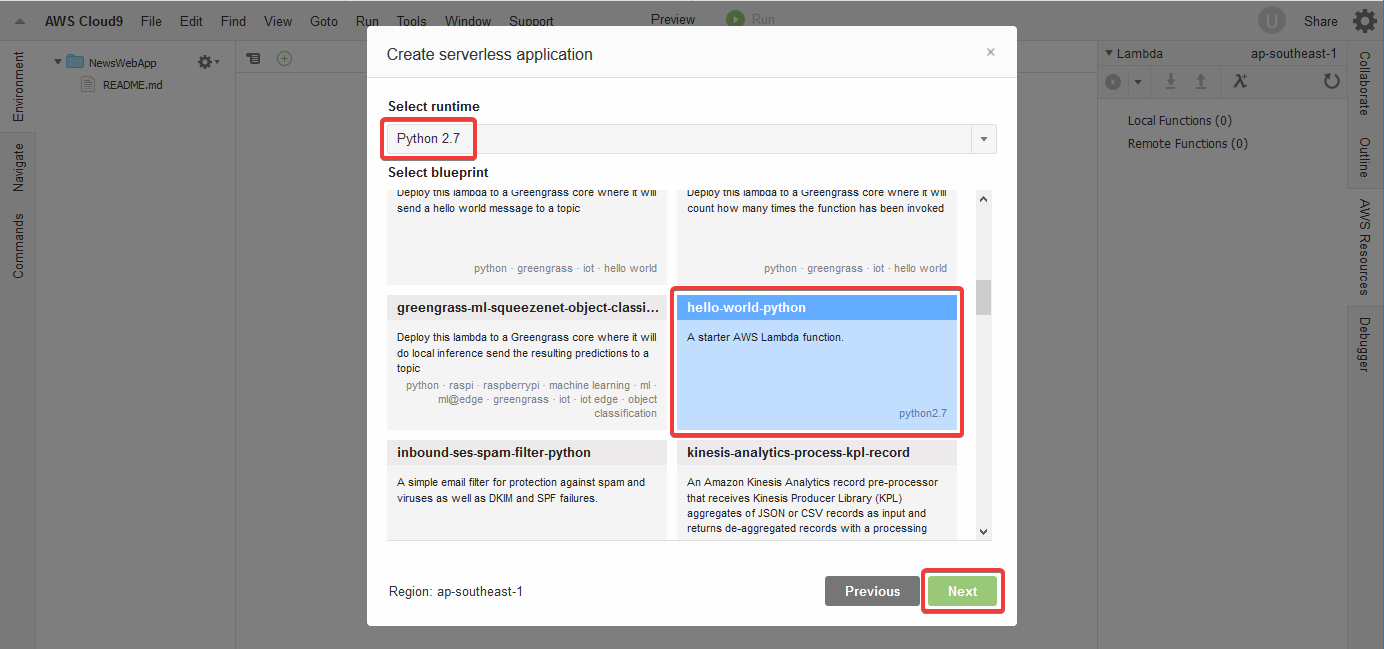This screenshot has width=1384, height=649.
Task: Select Local Functions (0)
Action: (x=1180, y=121)
